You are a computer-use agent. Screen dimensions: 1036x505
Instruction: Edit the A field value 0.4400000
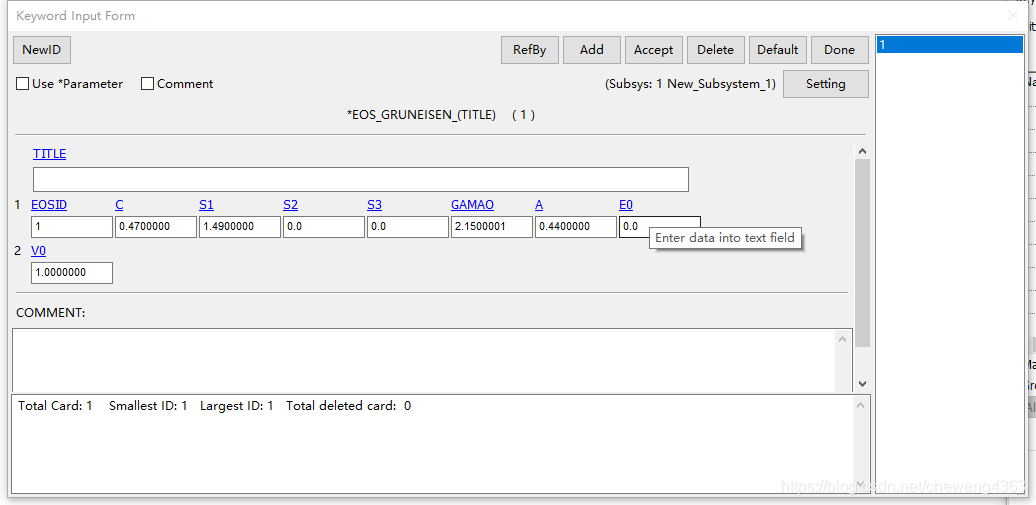coord(575,227)
